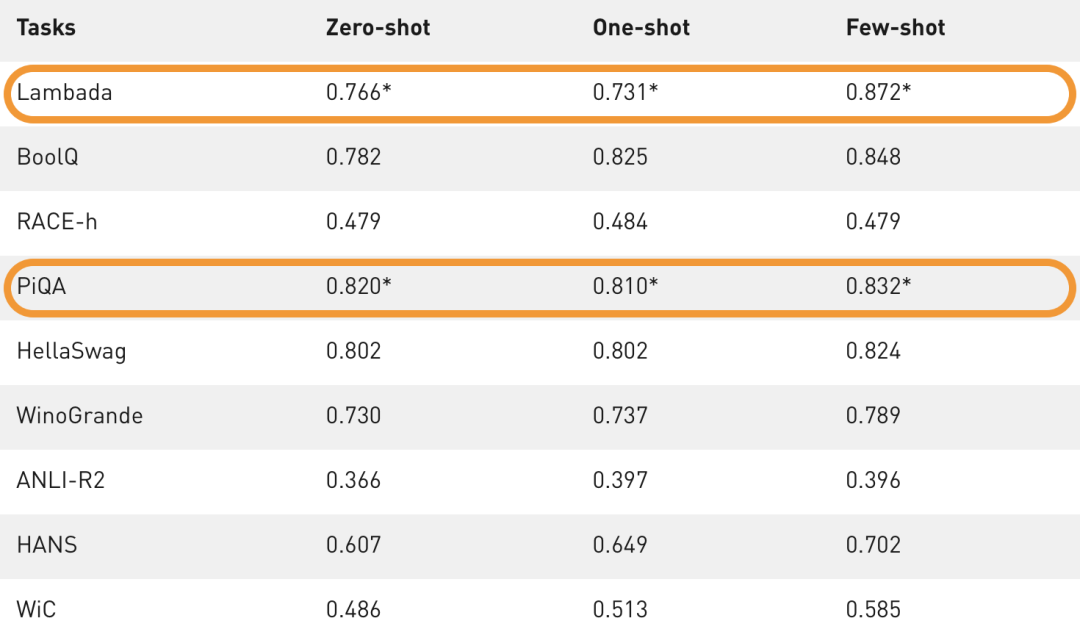The width and height of the screenshot is (1080, 632).
Task: Click the HellaSwag task name
Action: point(71,351)
